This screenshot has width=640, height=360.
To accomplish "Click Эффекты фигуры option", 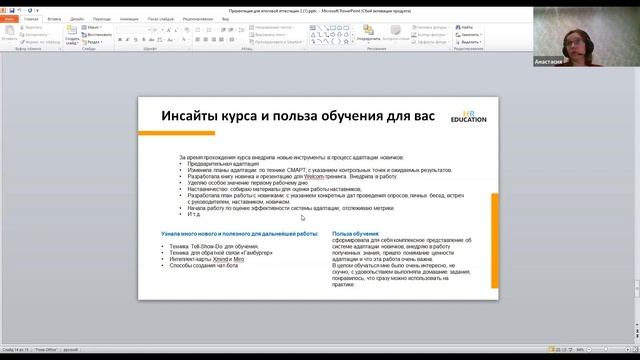I will [x=430, y=42].
